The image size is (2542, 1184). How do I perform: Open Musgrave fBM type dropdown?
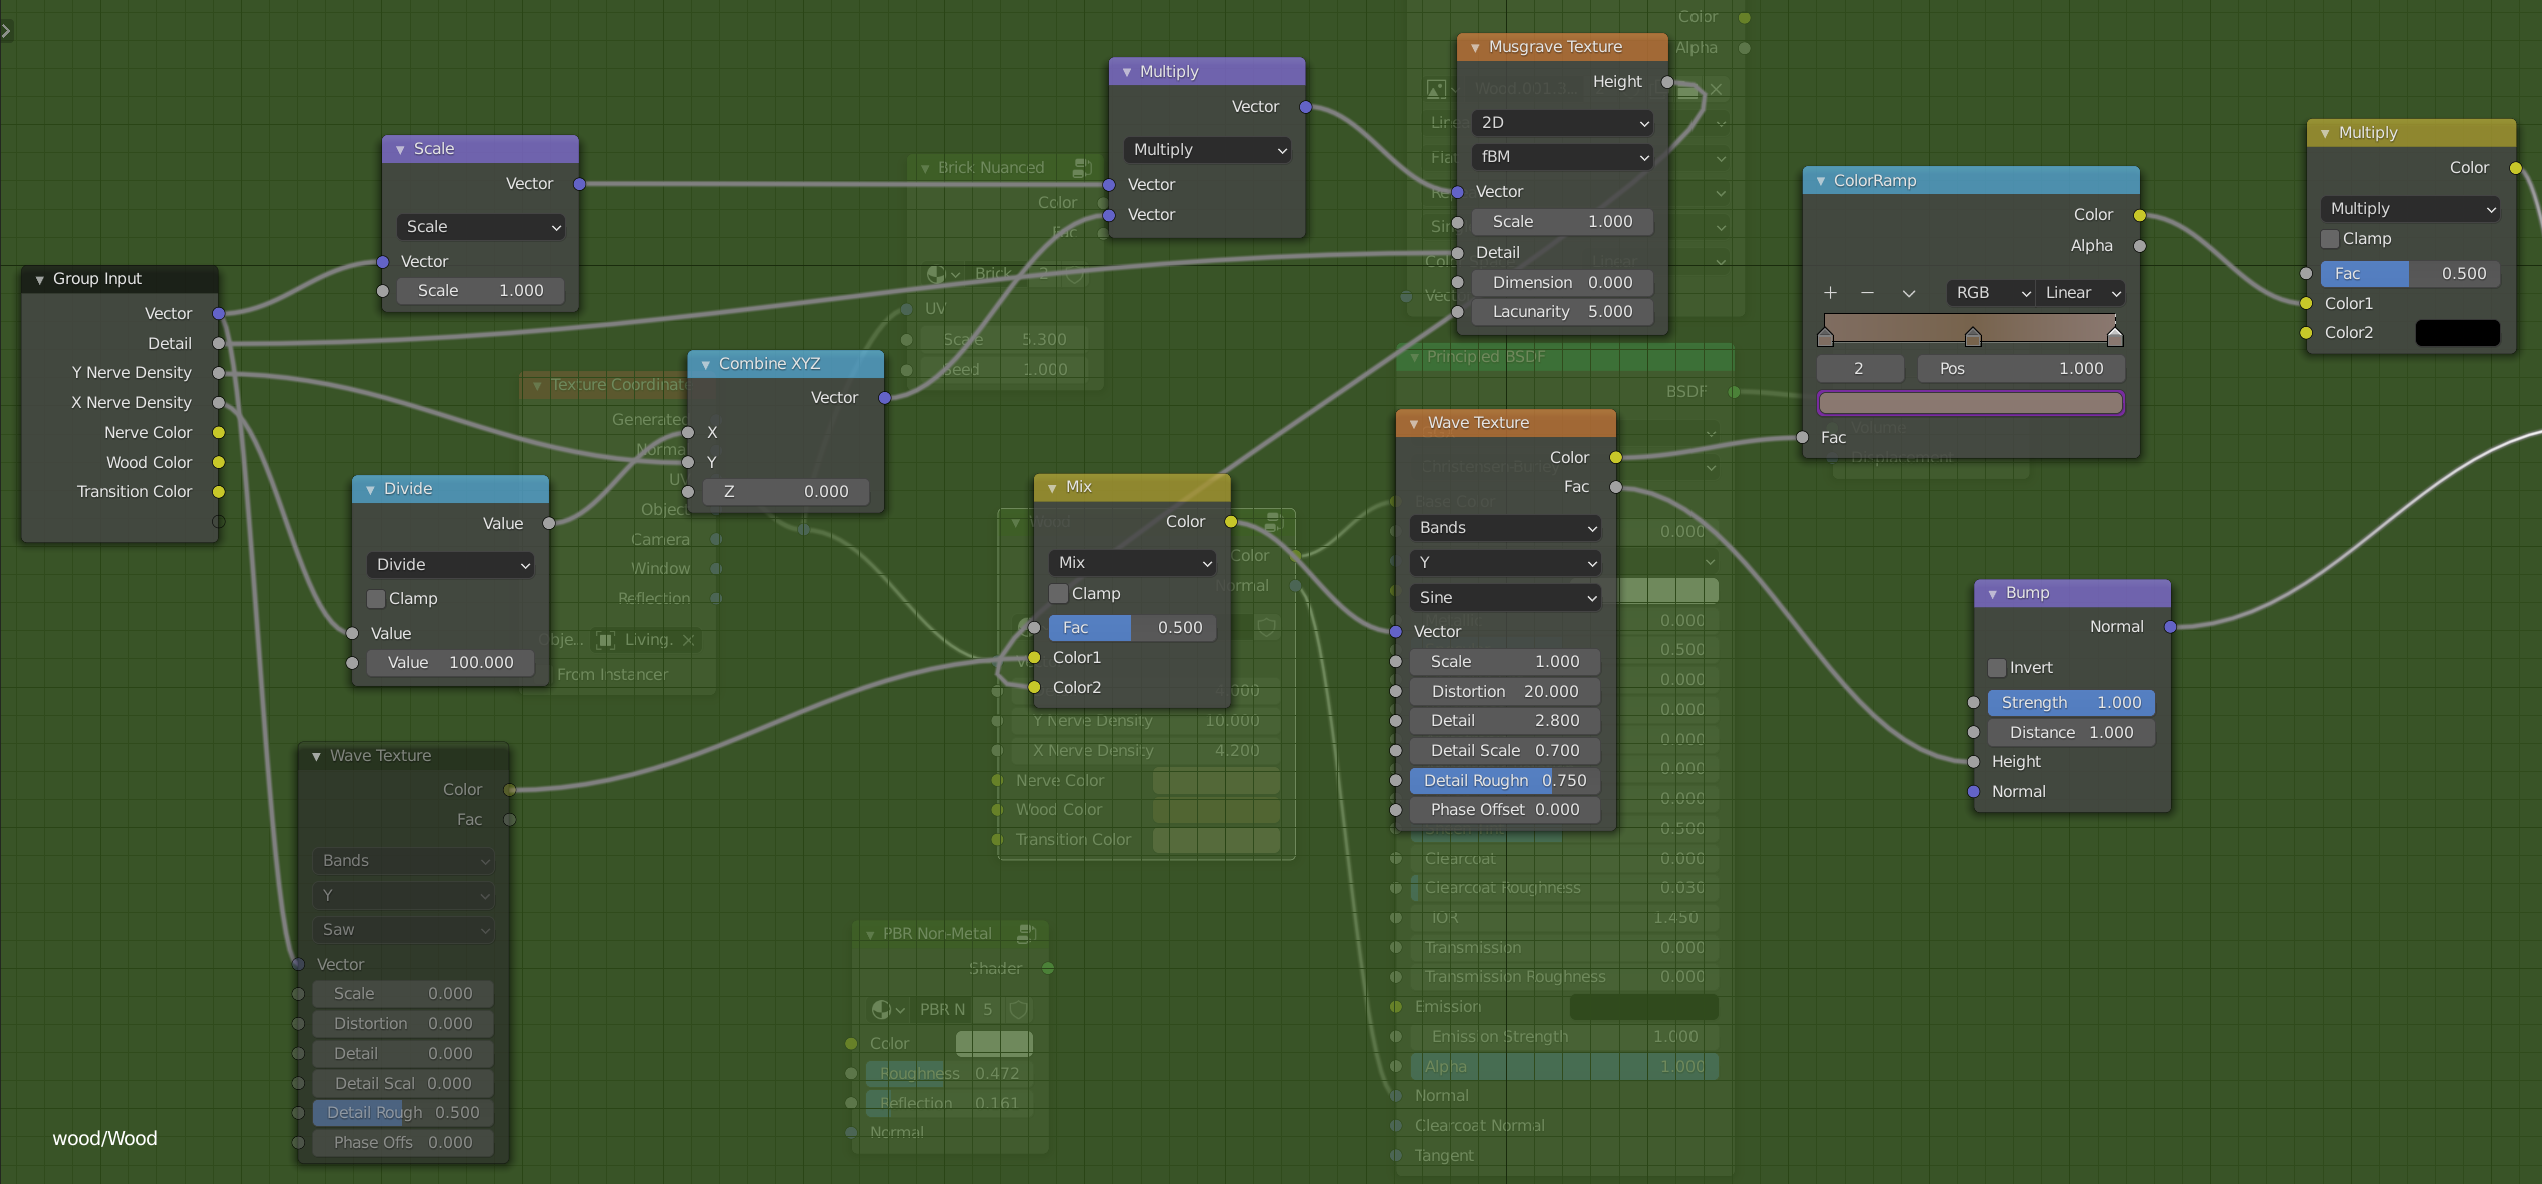pyautogui.click(x=1562, y=157)
